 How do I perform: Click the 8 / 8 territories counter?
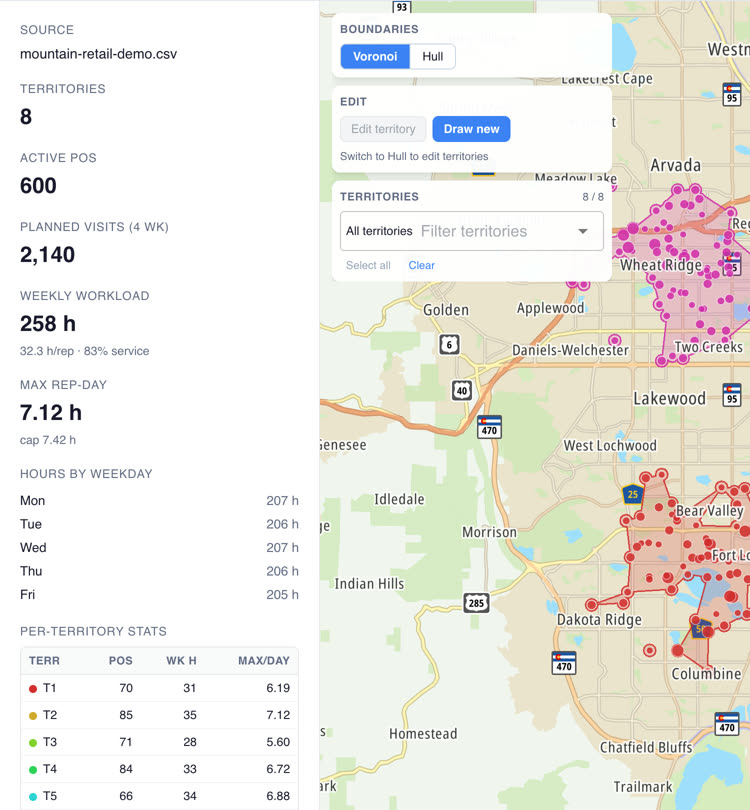point(593,197)
